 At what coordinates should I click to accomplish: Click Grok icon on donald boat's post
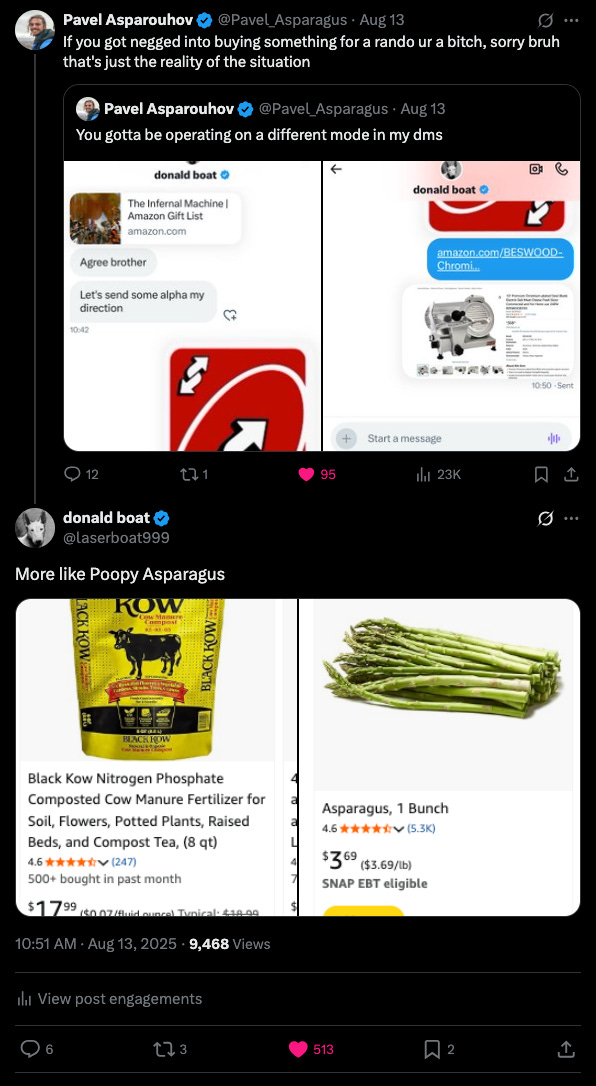[545, 518]
